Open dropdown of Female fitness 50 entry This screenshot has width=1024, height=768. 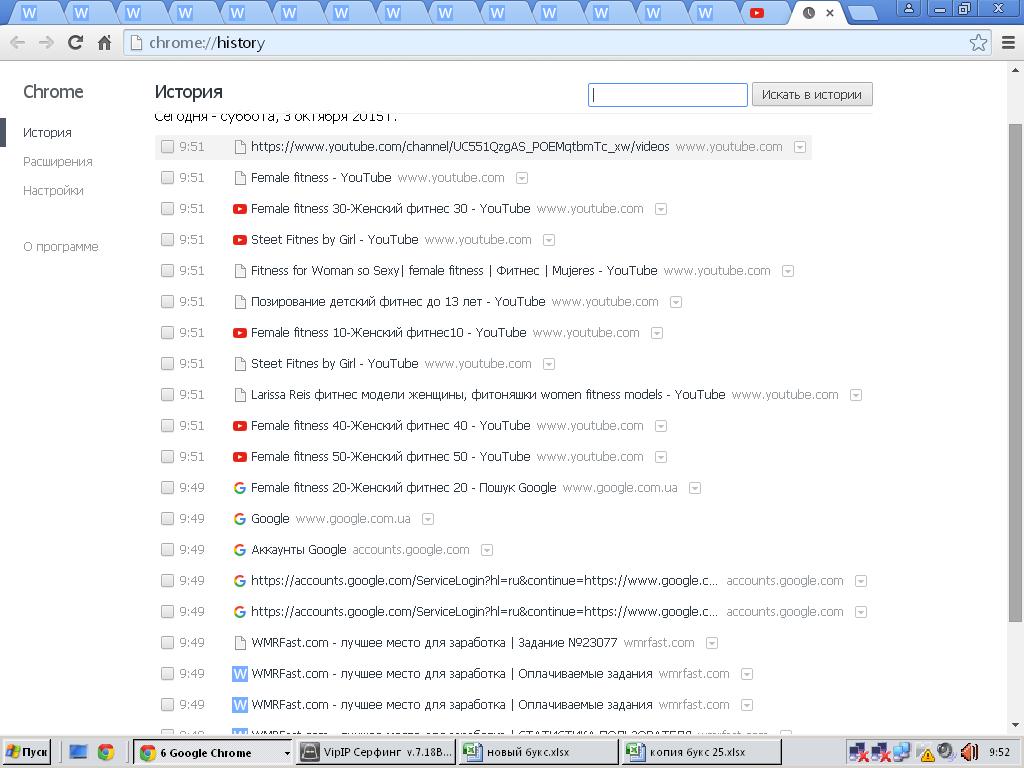(x=661, y=458)
